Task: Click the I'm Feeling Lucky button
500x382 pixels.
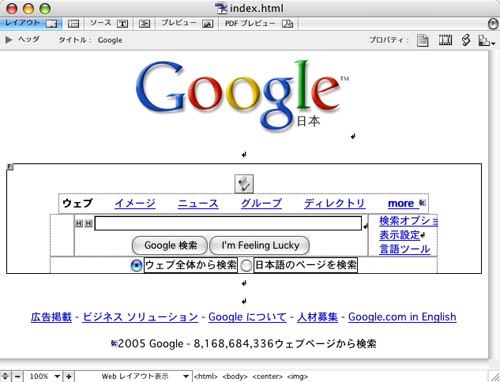Action: tap(260, 245)
